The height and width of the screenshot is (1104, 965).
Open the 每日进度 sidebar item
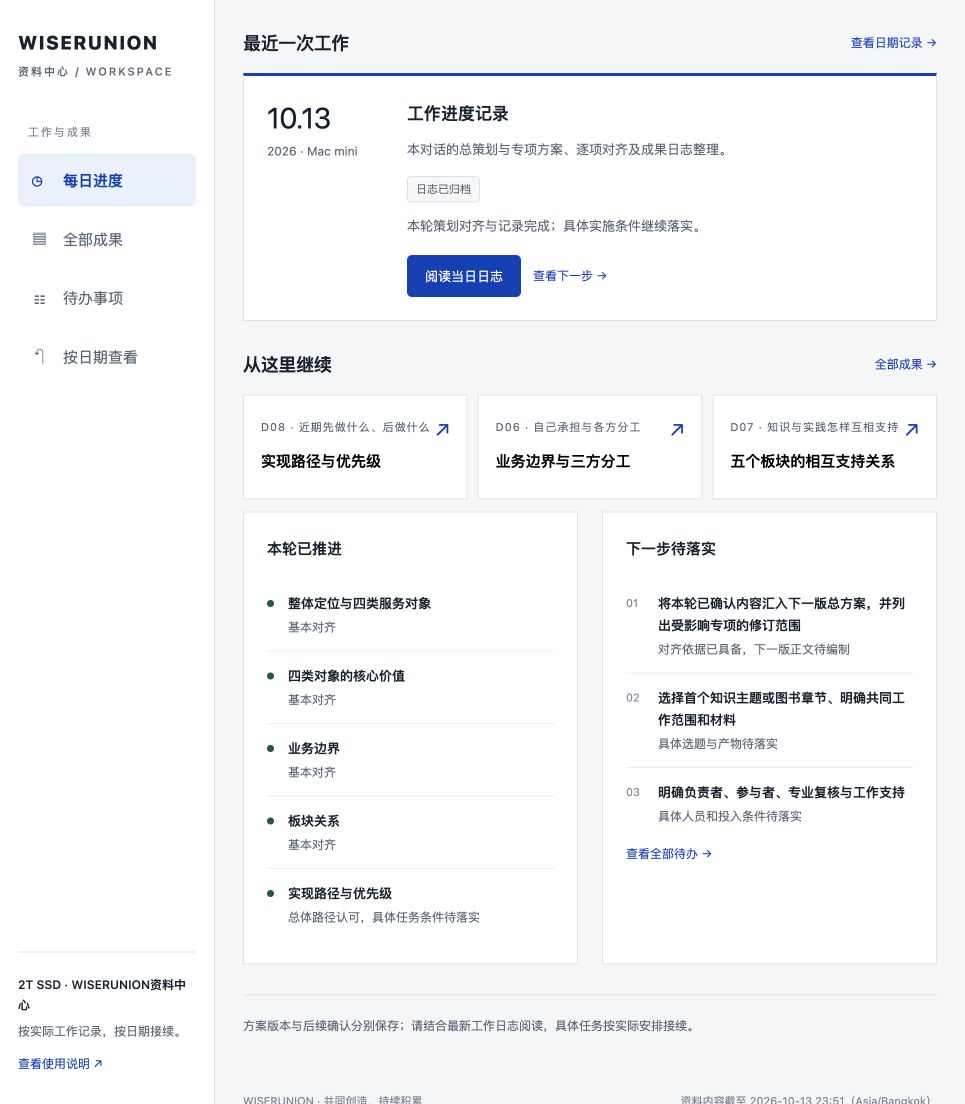point(107,180)
